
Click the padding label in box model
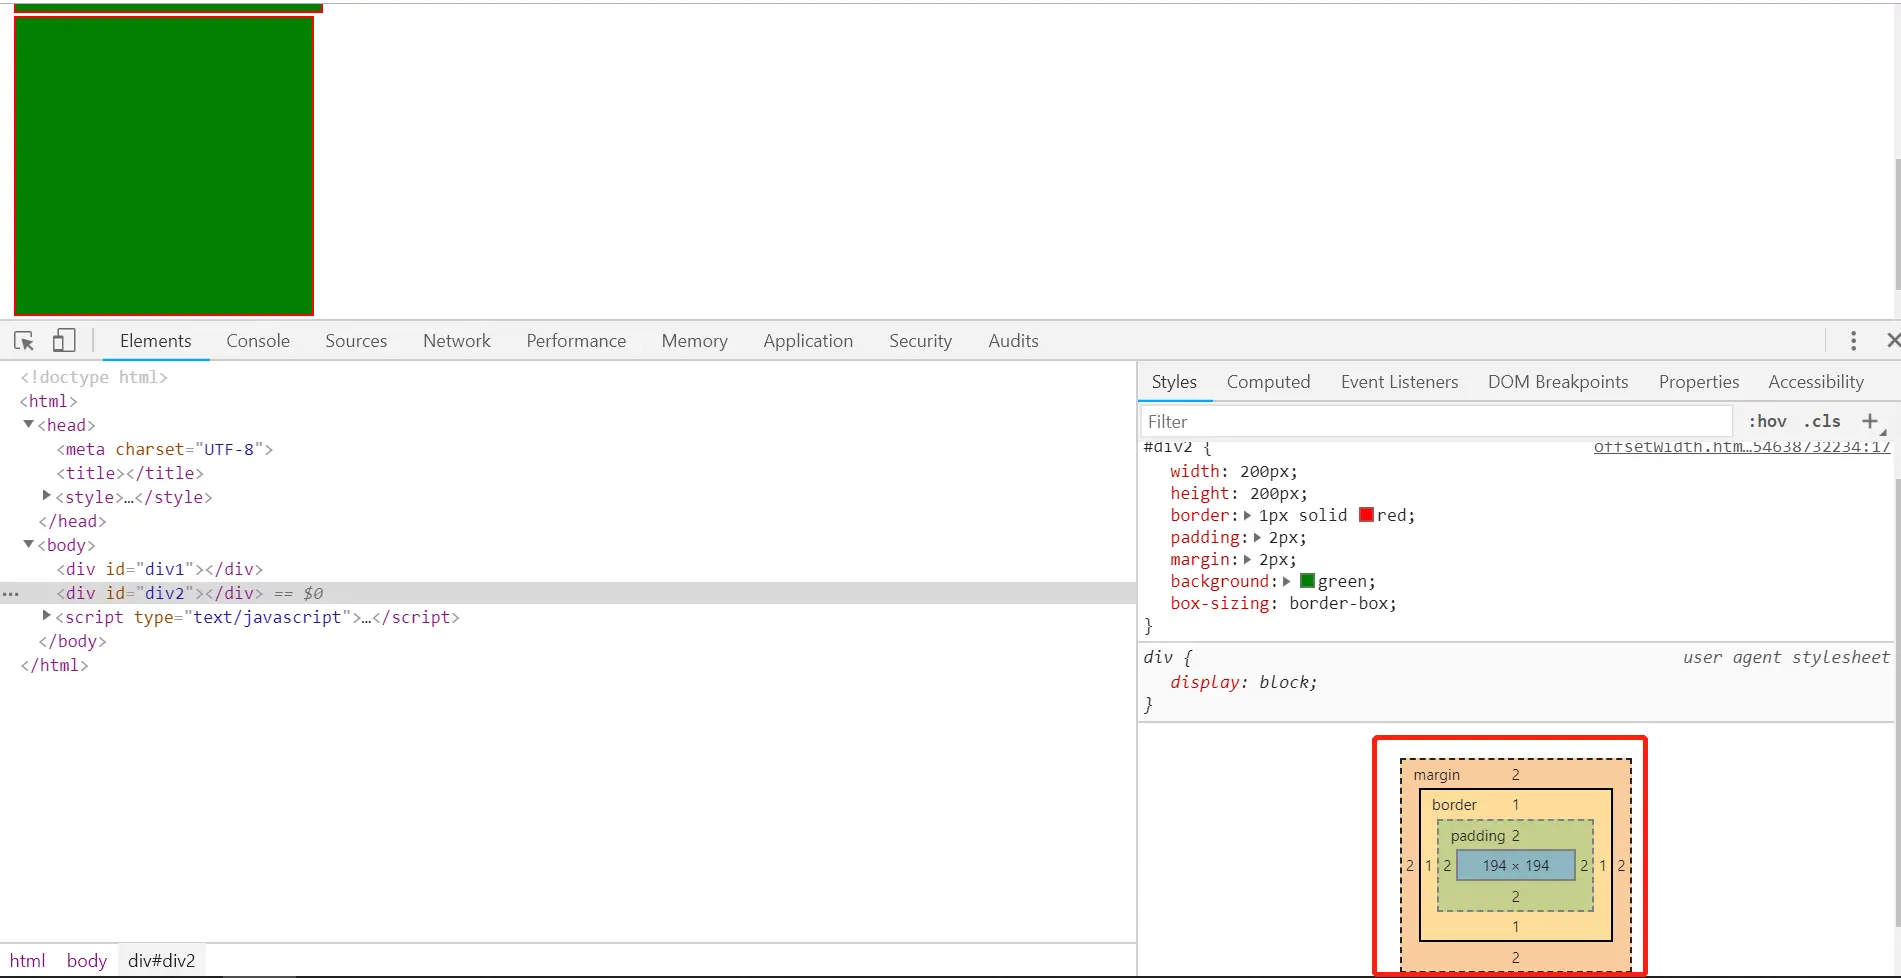(x=1477, y=836)
